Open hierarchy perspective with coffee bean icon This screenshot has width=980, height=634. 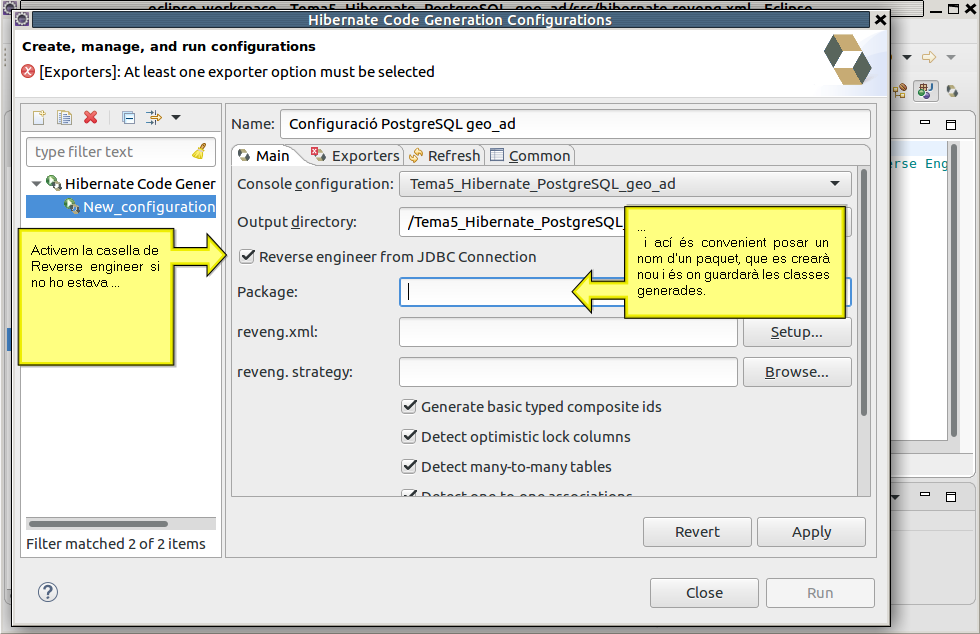(899, 91)
